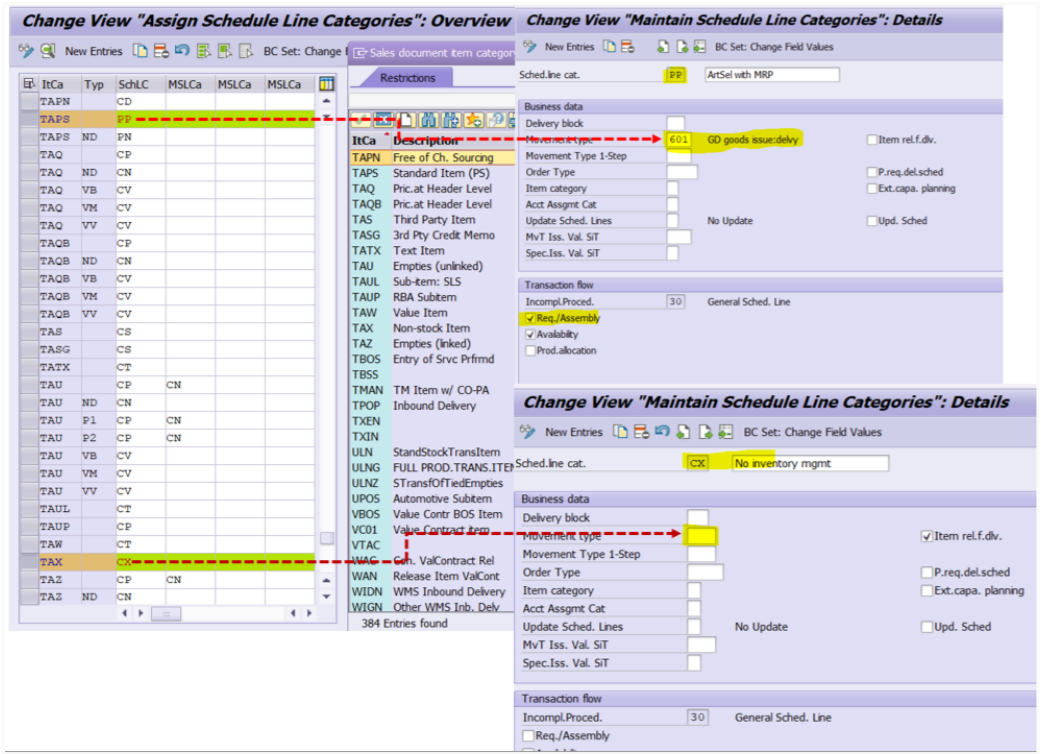Click the highlighted Movement type field showing 601
1041x754 pixels.
pyautogui.click(x=678, y=140)
